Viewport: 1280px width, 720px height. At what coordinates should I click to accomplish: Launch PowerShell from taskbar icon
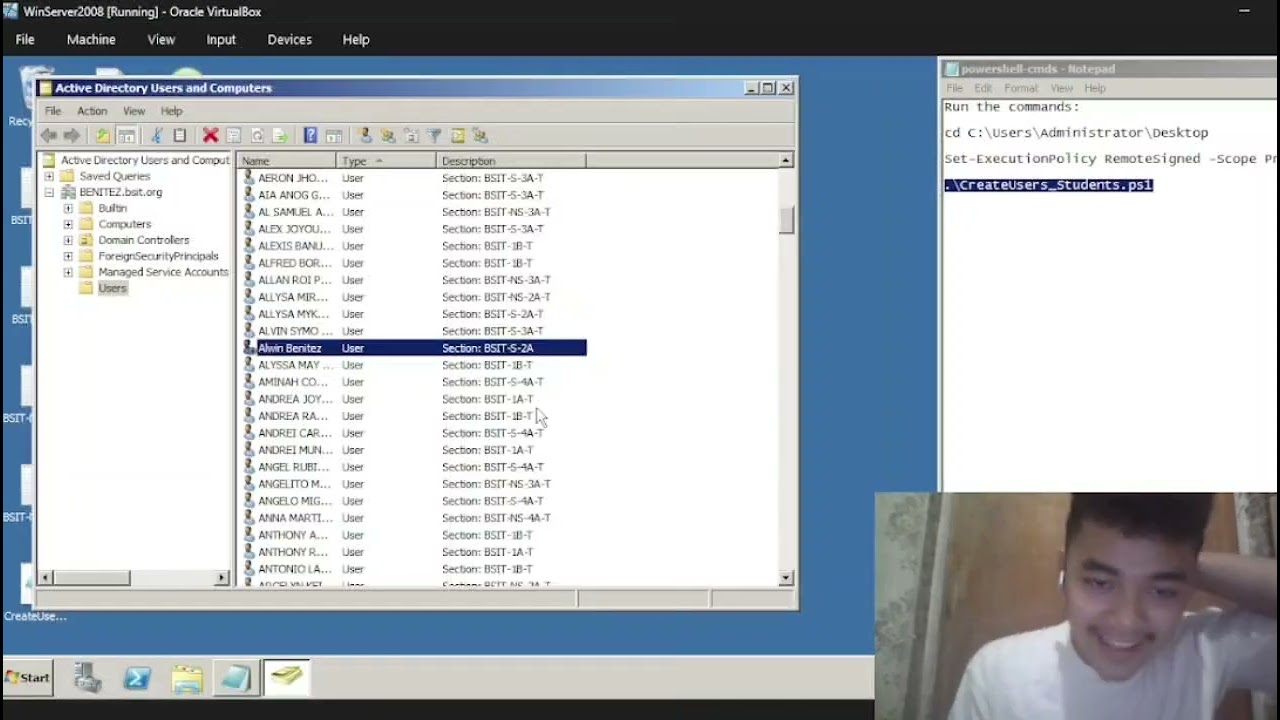pos(137,678)
